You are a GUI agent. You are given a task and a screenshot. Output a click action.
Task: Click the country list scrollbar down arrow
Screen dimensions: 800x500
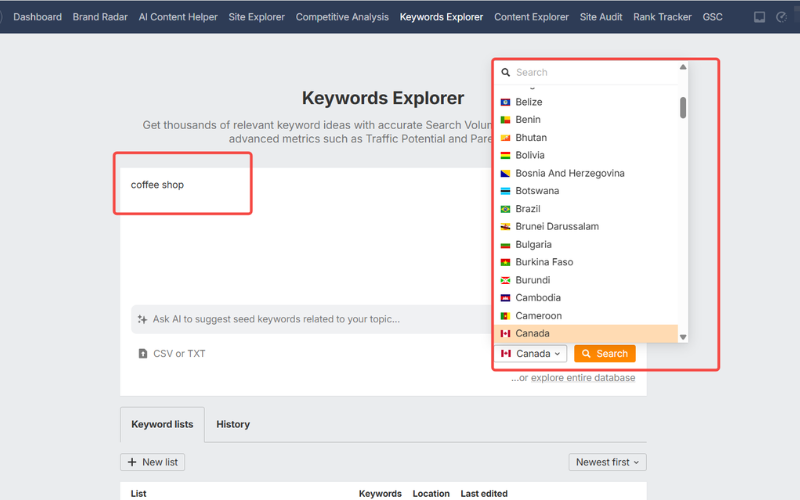[683, 337]
